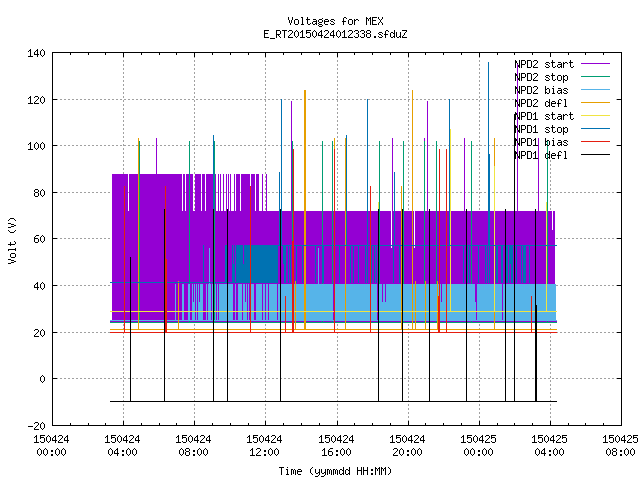
Task: Click the NPD2 start legend label
Action: click(x=544, y=64)
